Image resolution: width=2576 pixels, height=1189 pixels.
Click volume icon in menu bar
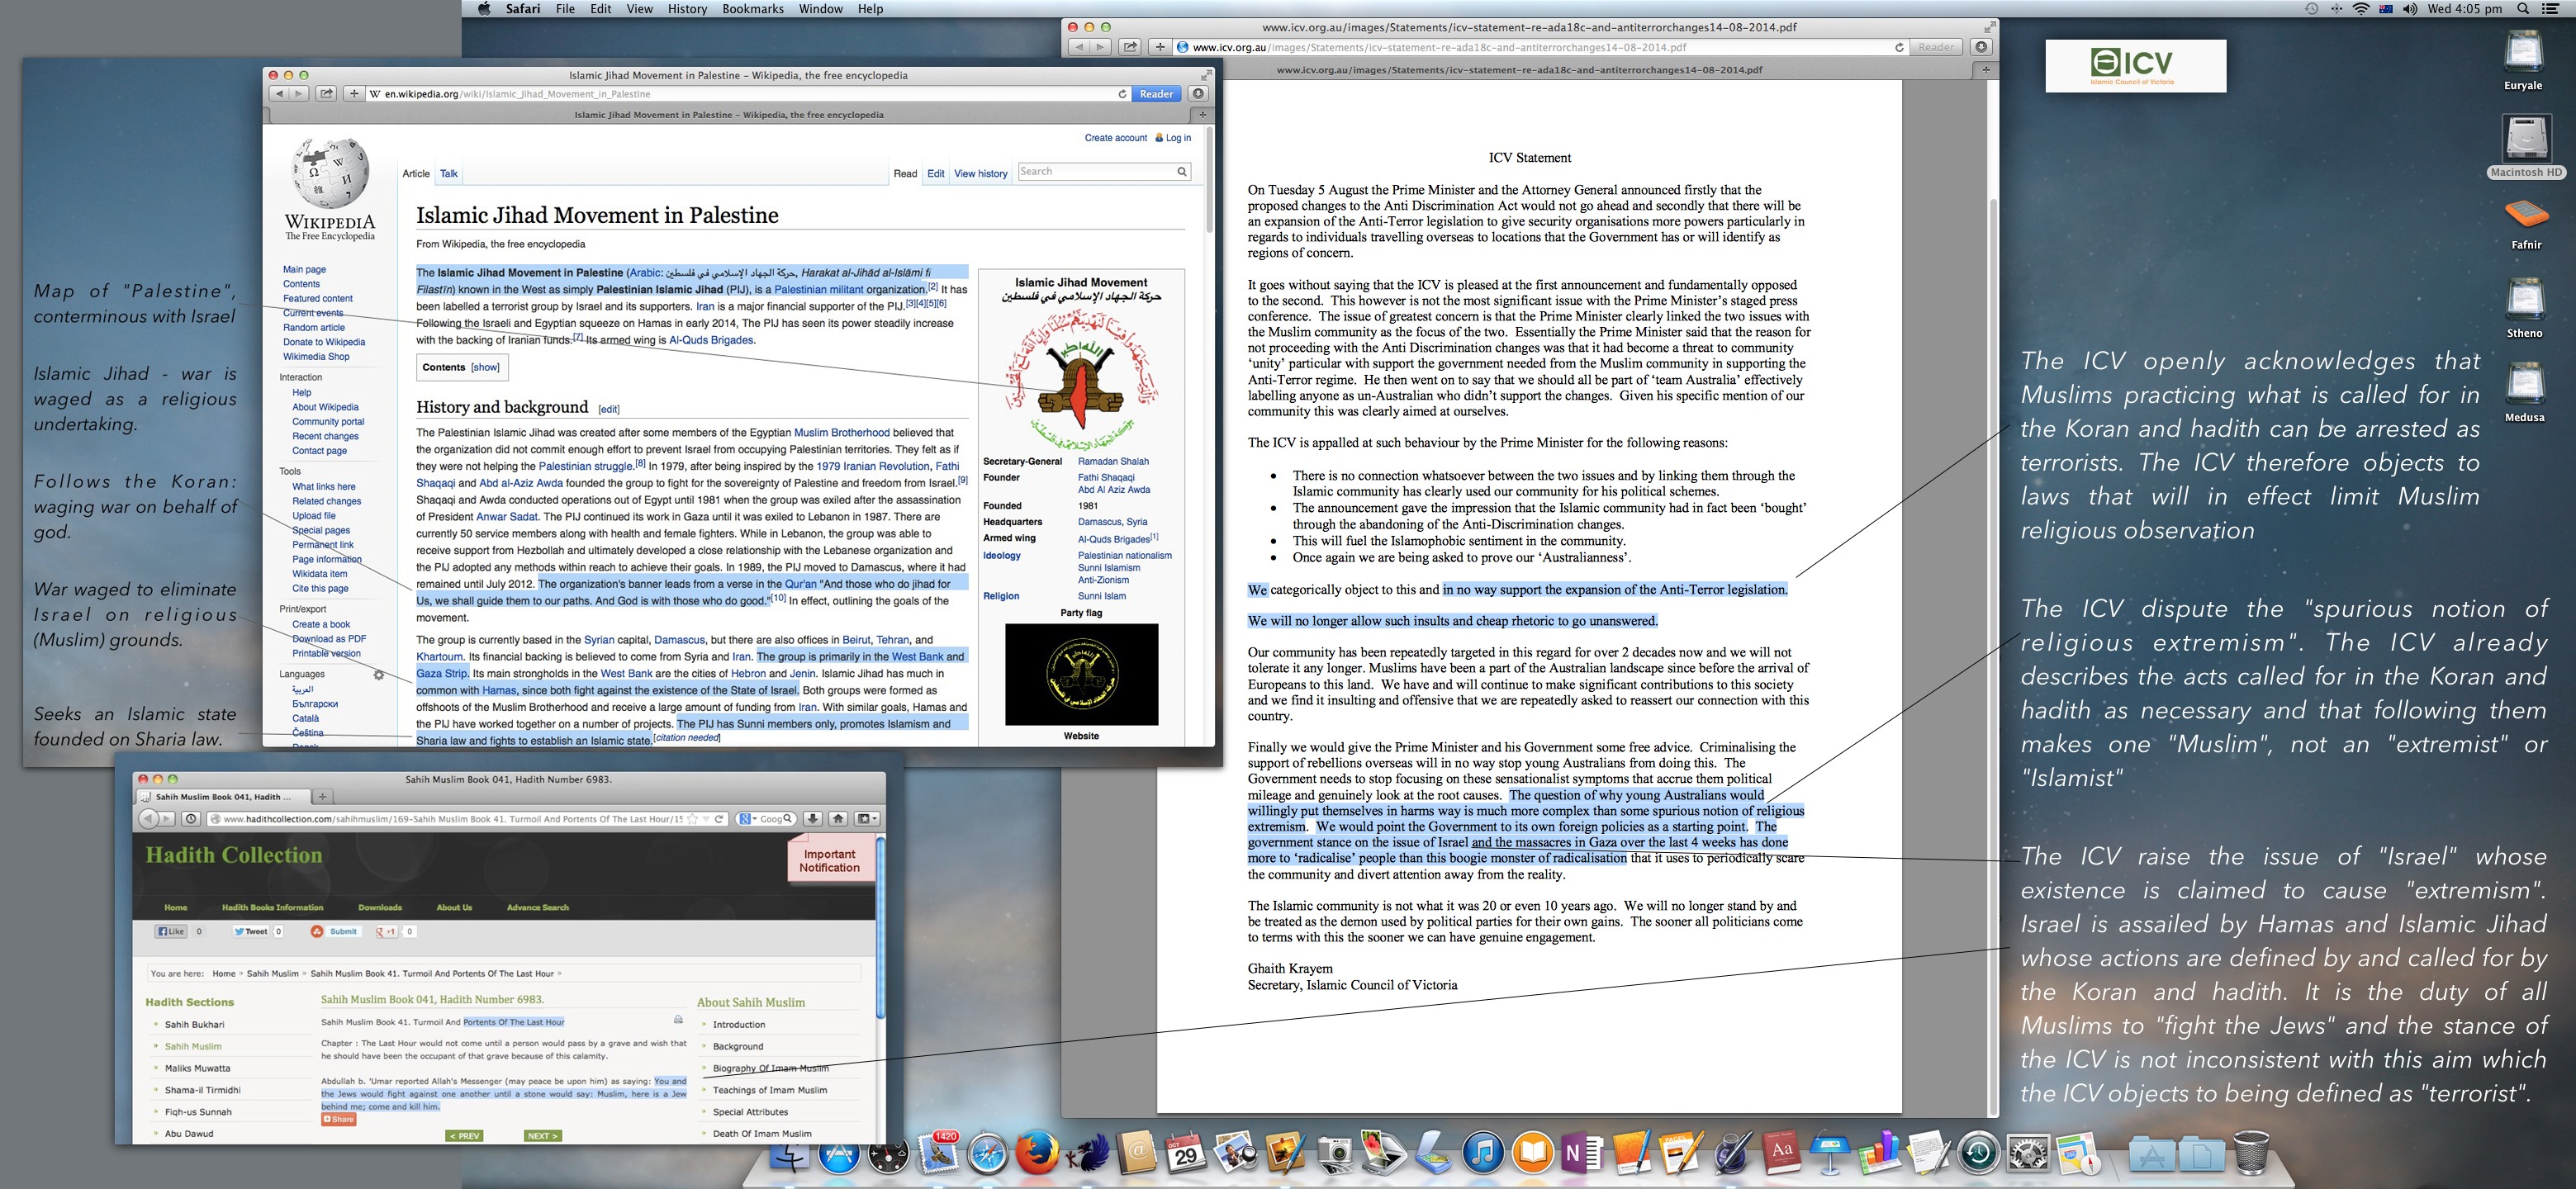(x=2410, y=9)
